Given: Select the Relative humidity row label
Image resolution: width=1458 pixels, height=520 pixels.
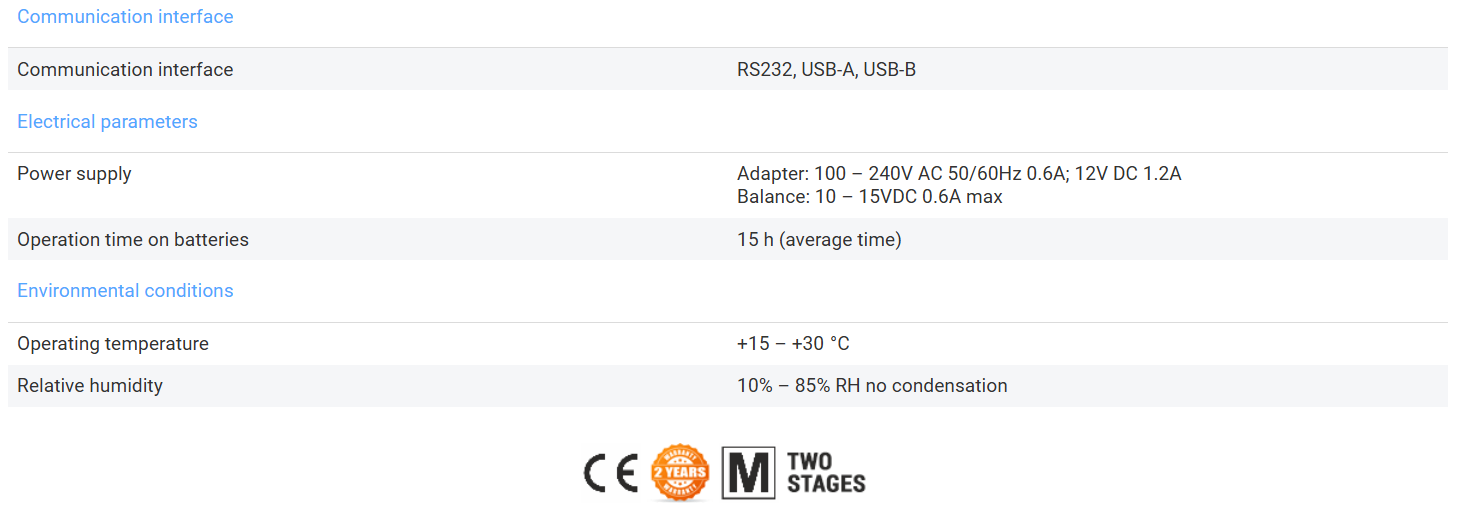Looking at the screenshot, I should coord(90,386).
